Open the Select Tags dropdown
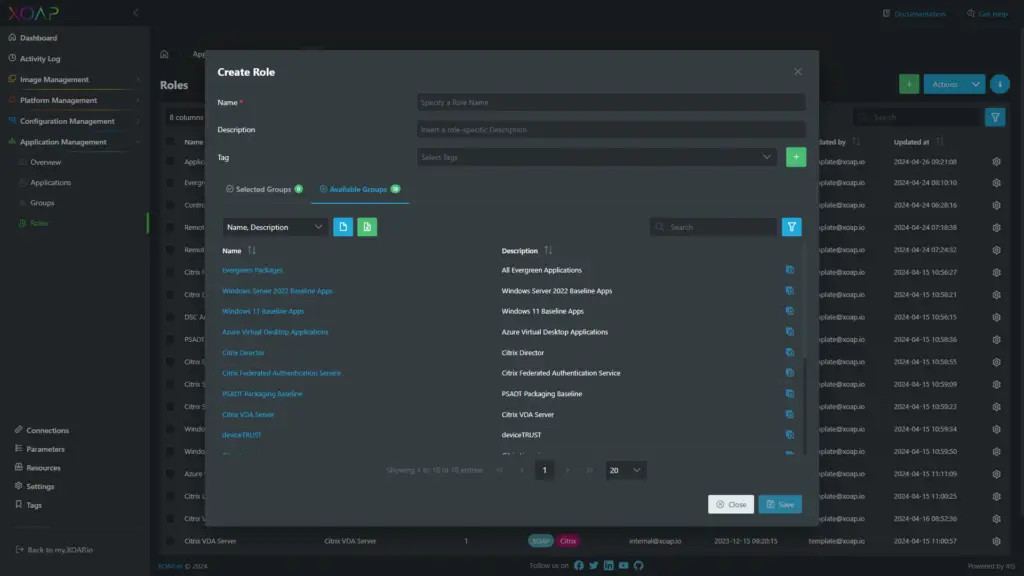 click(596, 157)
